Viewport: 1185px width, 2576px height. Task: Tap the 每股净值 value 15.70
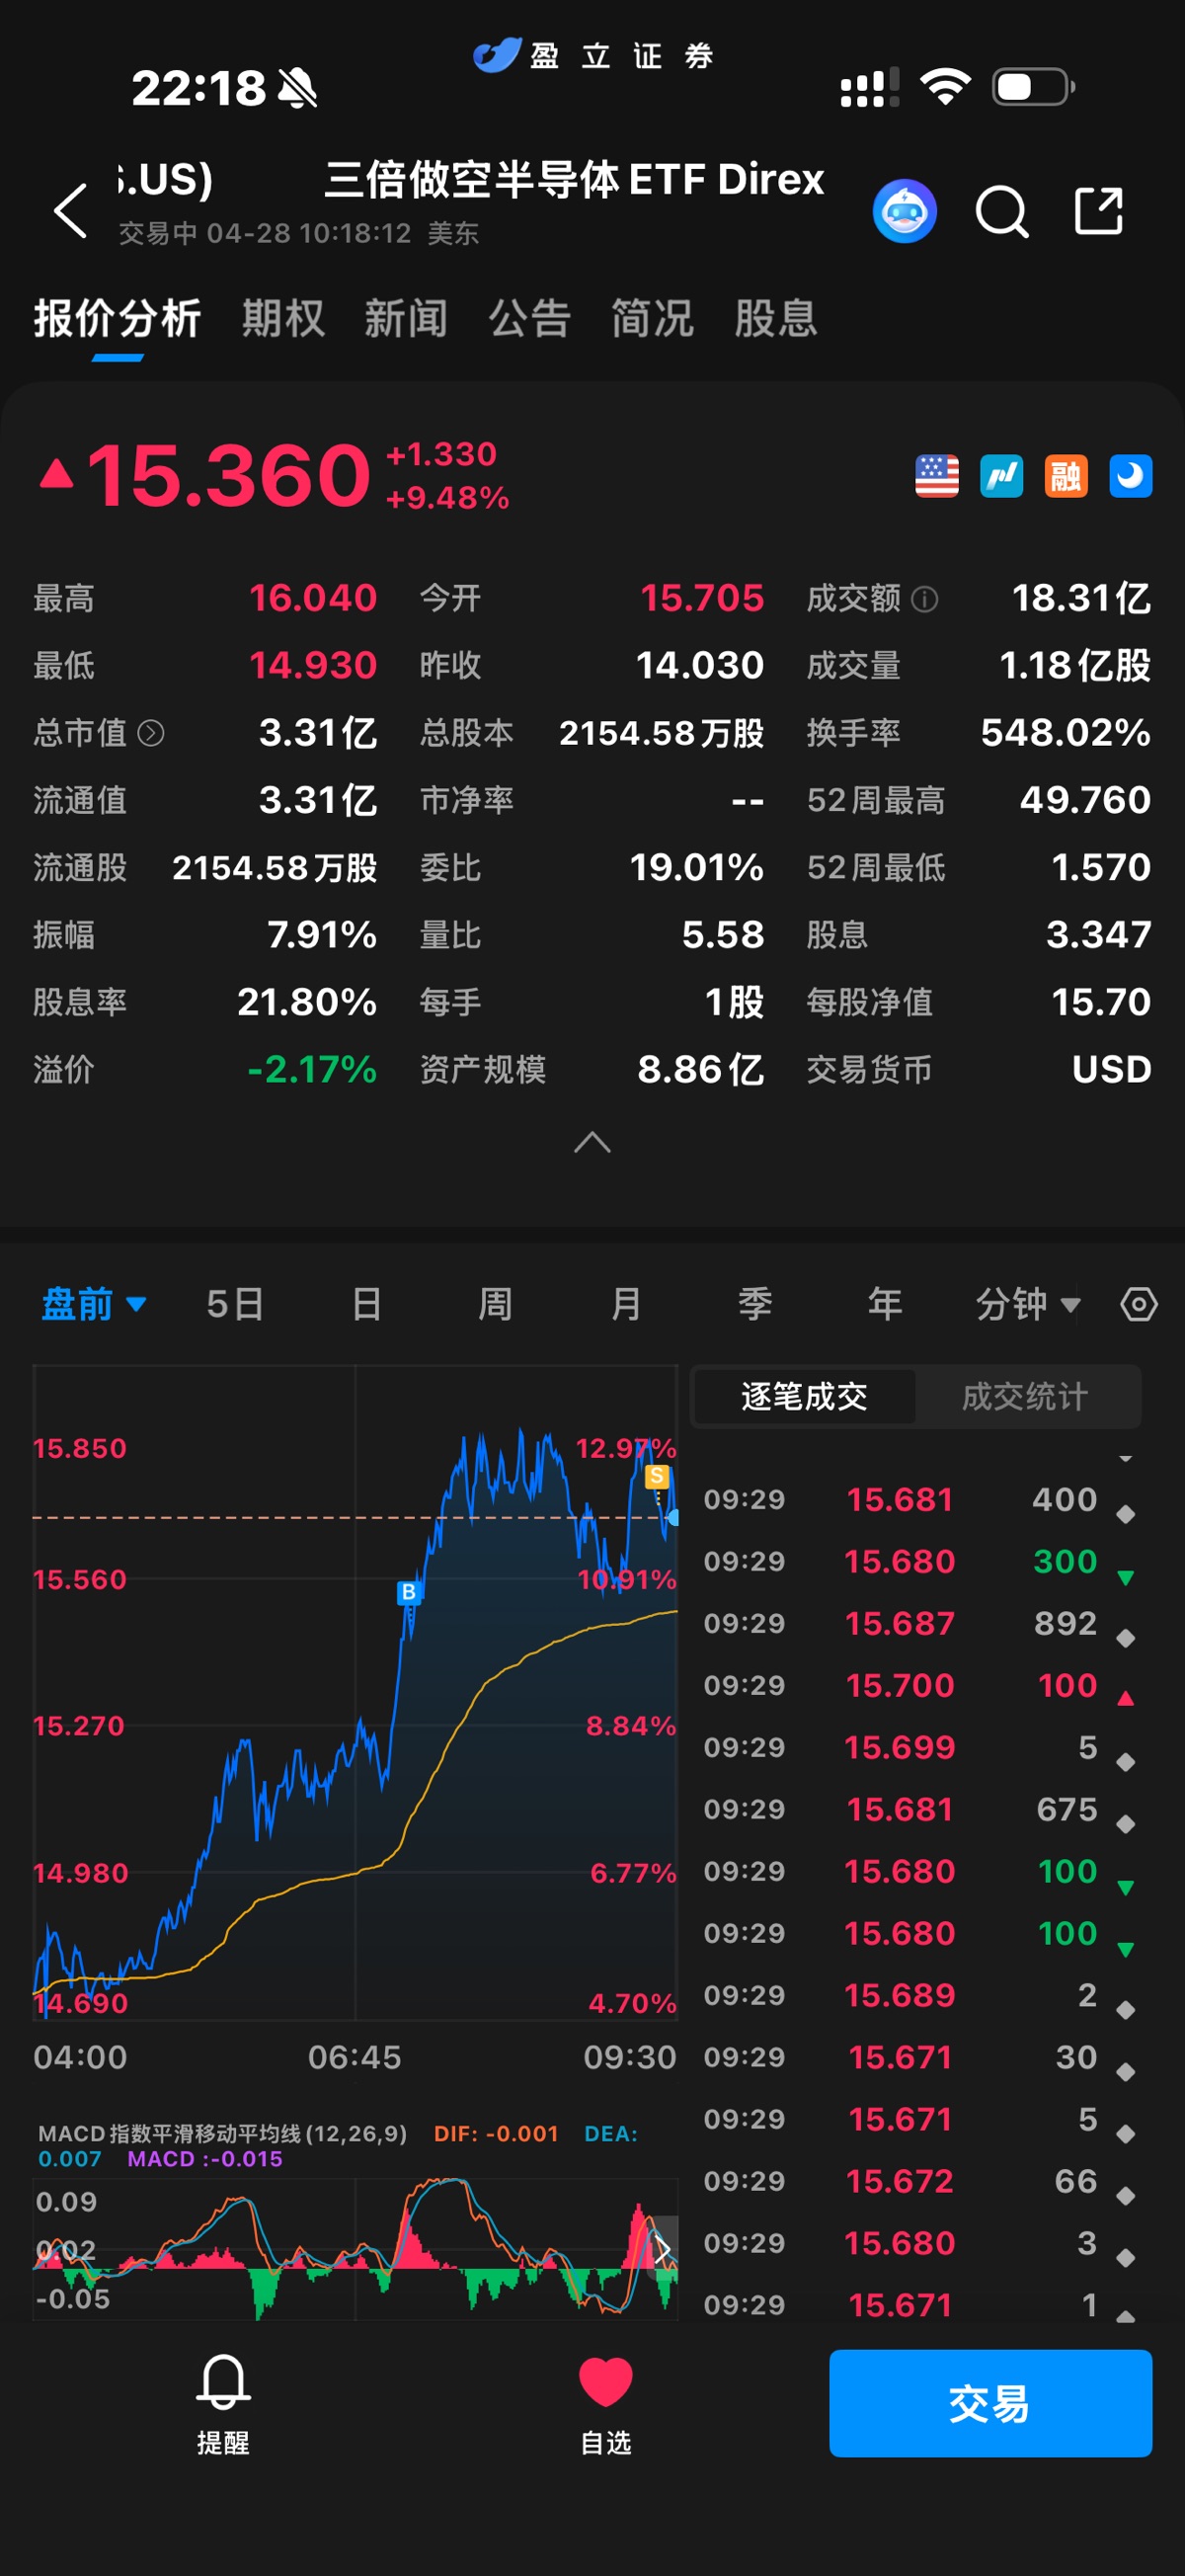(1101, 1002)
